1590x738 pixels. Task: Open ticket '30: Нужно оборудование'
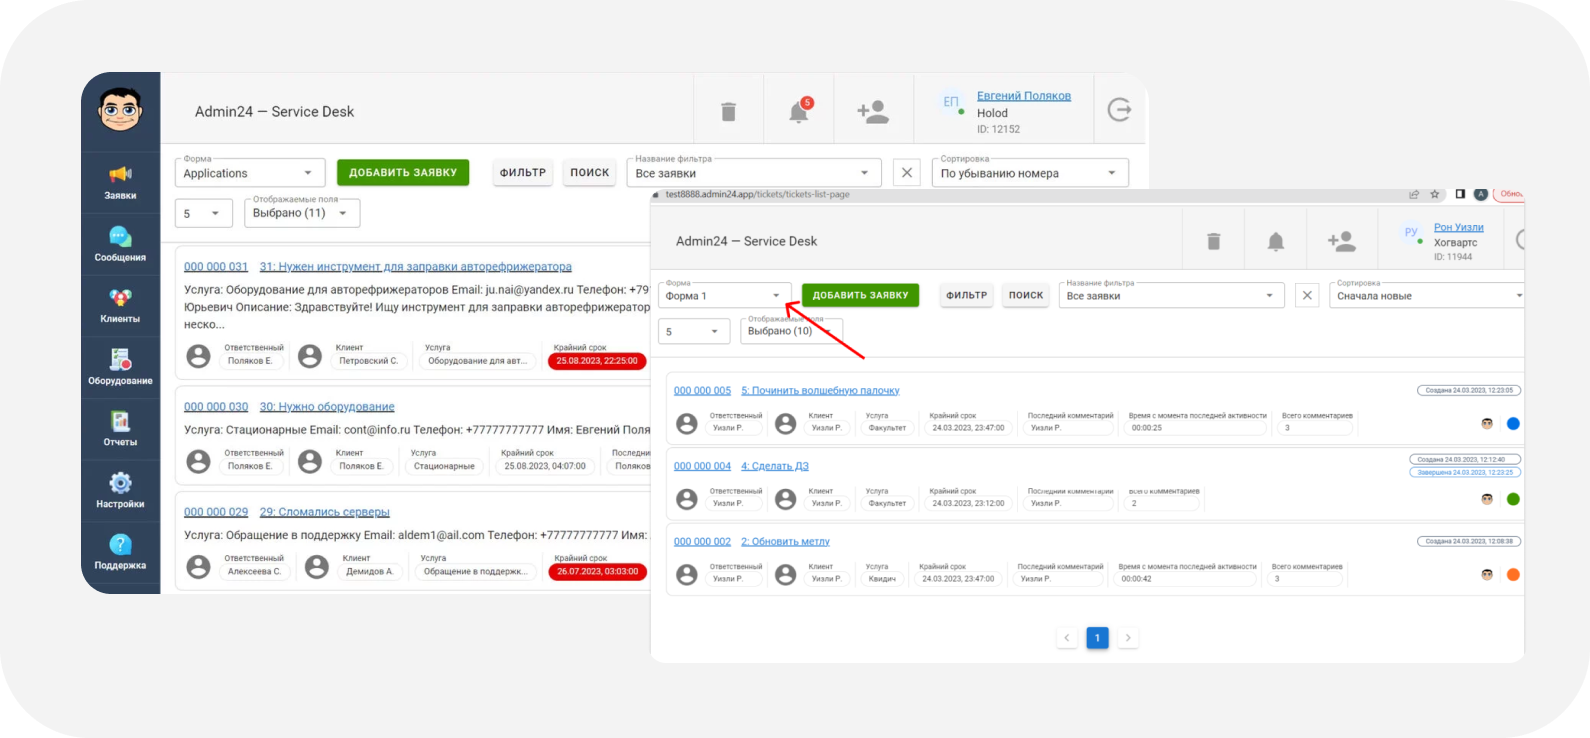(x=327, y=407)
